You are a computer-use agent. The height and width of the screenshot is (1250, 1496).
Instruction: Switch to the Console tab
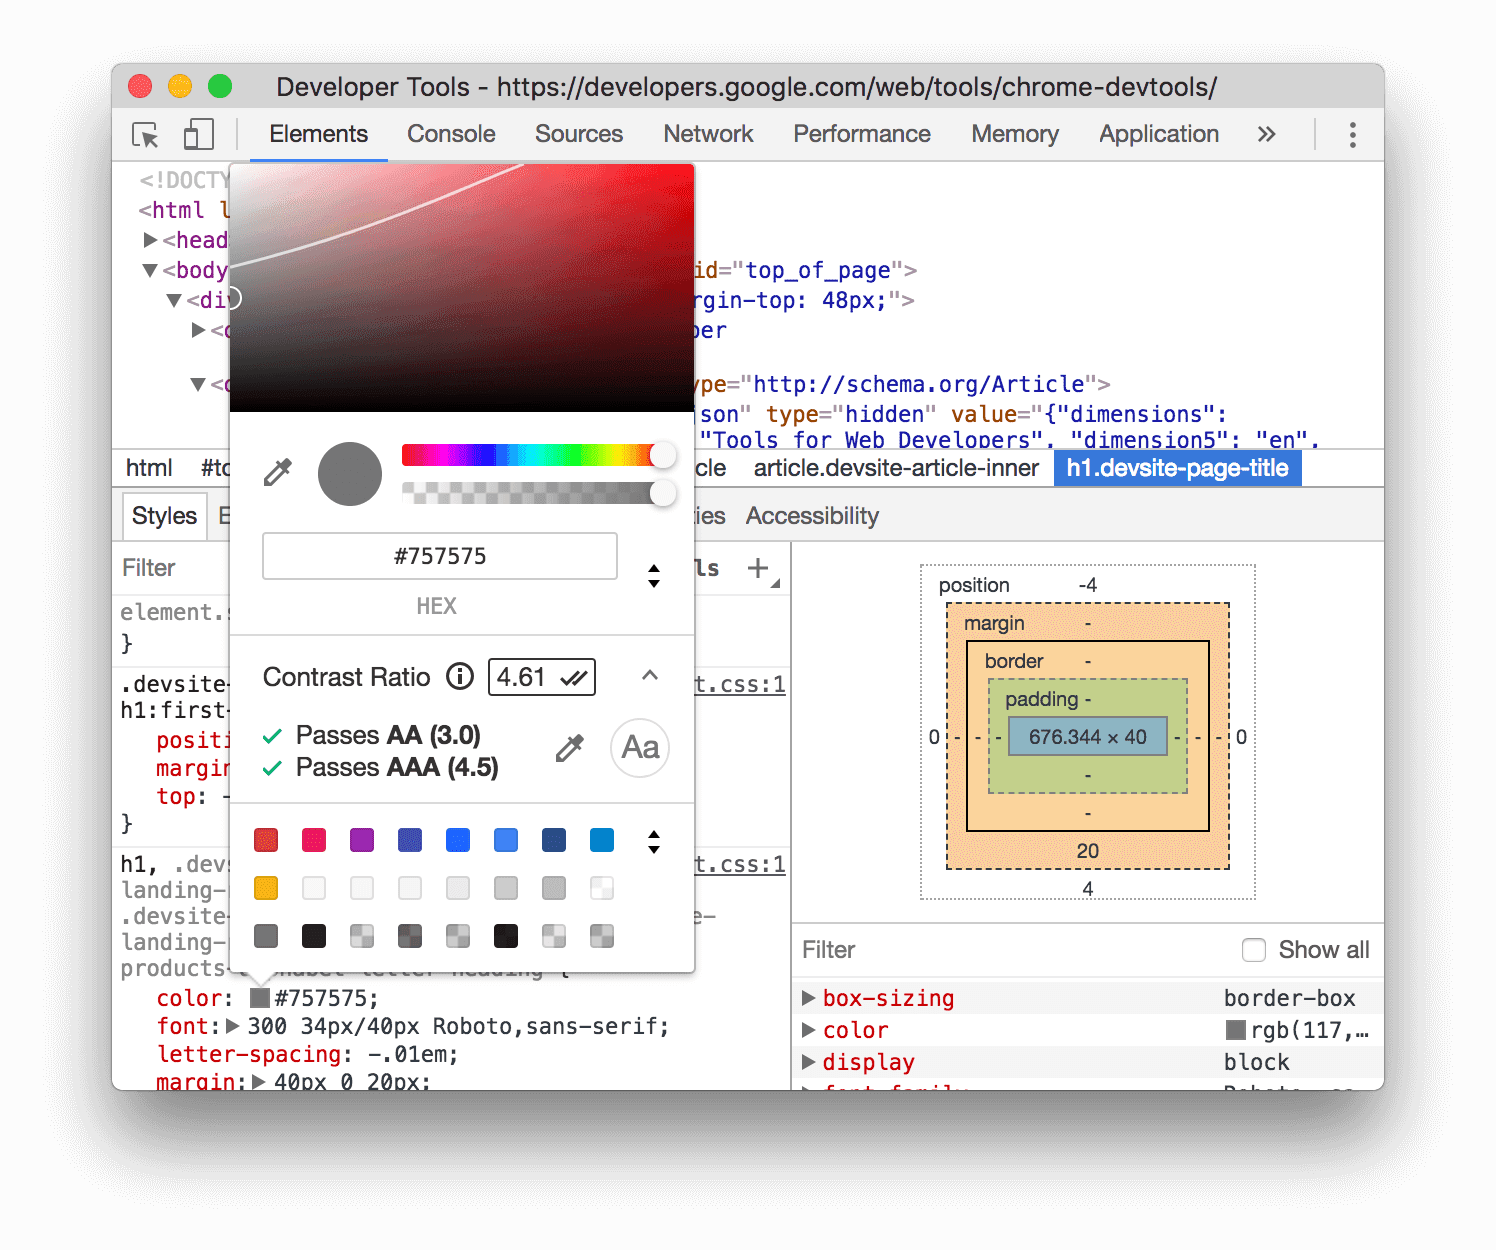click(x=451, y=133)
